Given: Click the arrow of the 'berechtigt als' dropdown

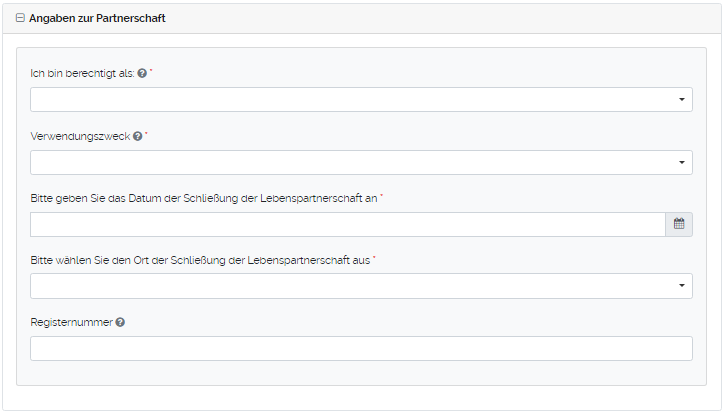Looking at the screenshot, I should click(681, 100).
